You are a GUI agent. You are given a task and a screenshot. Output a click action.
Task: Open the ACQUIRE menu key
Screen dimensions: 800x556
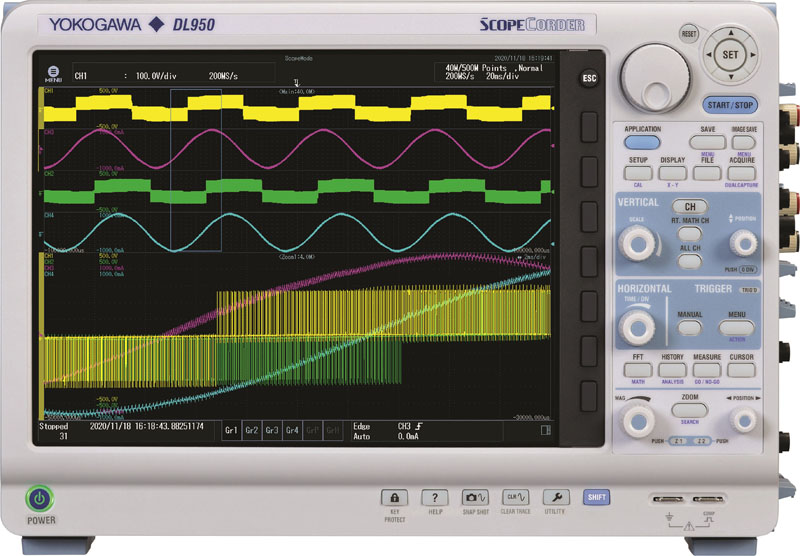[x=741, y=173]
